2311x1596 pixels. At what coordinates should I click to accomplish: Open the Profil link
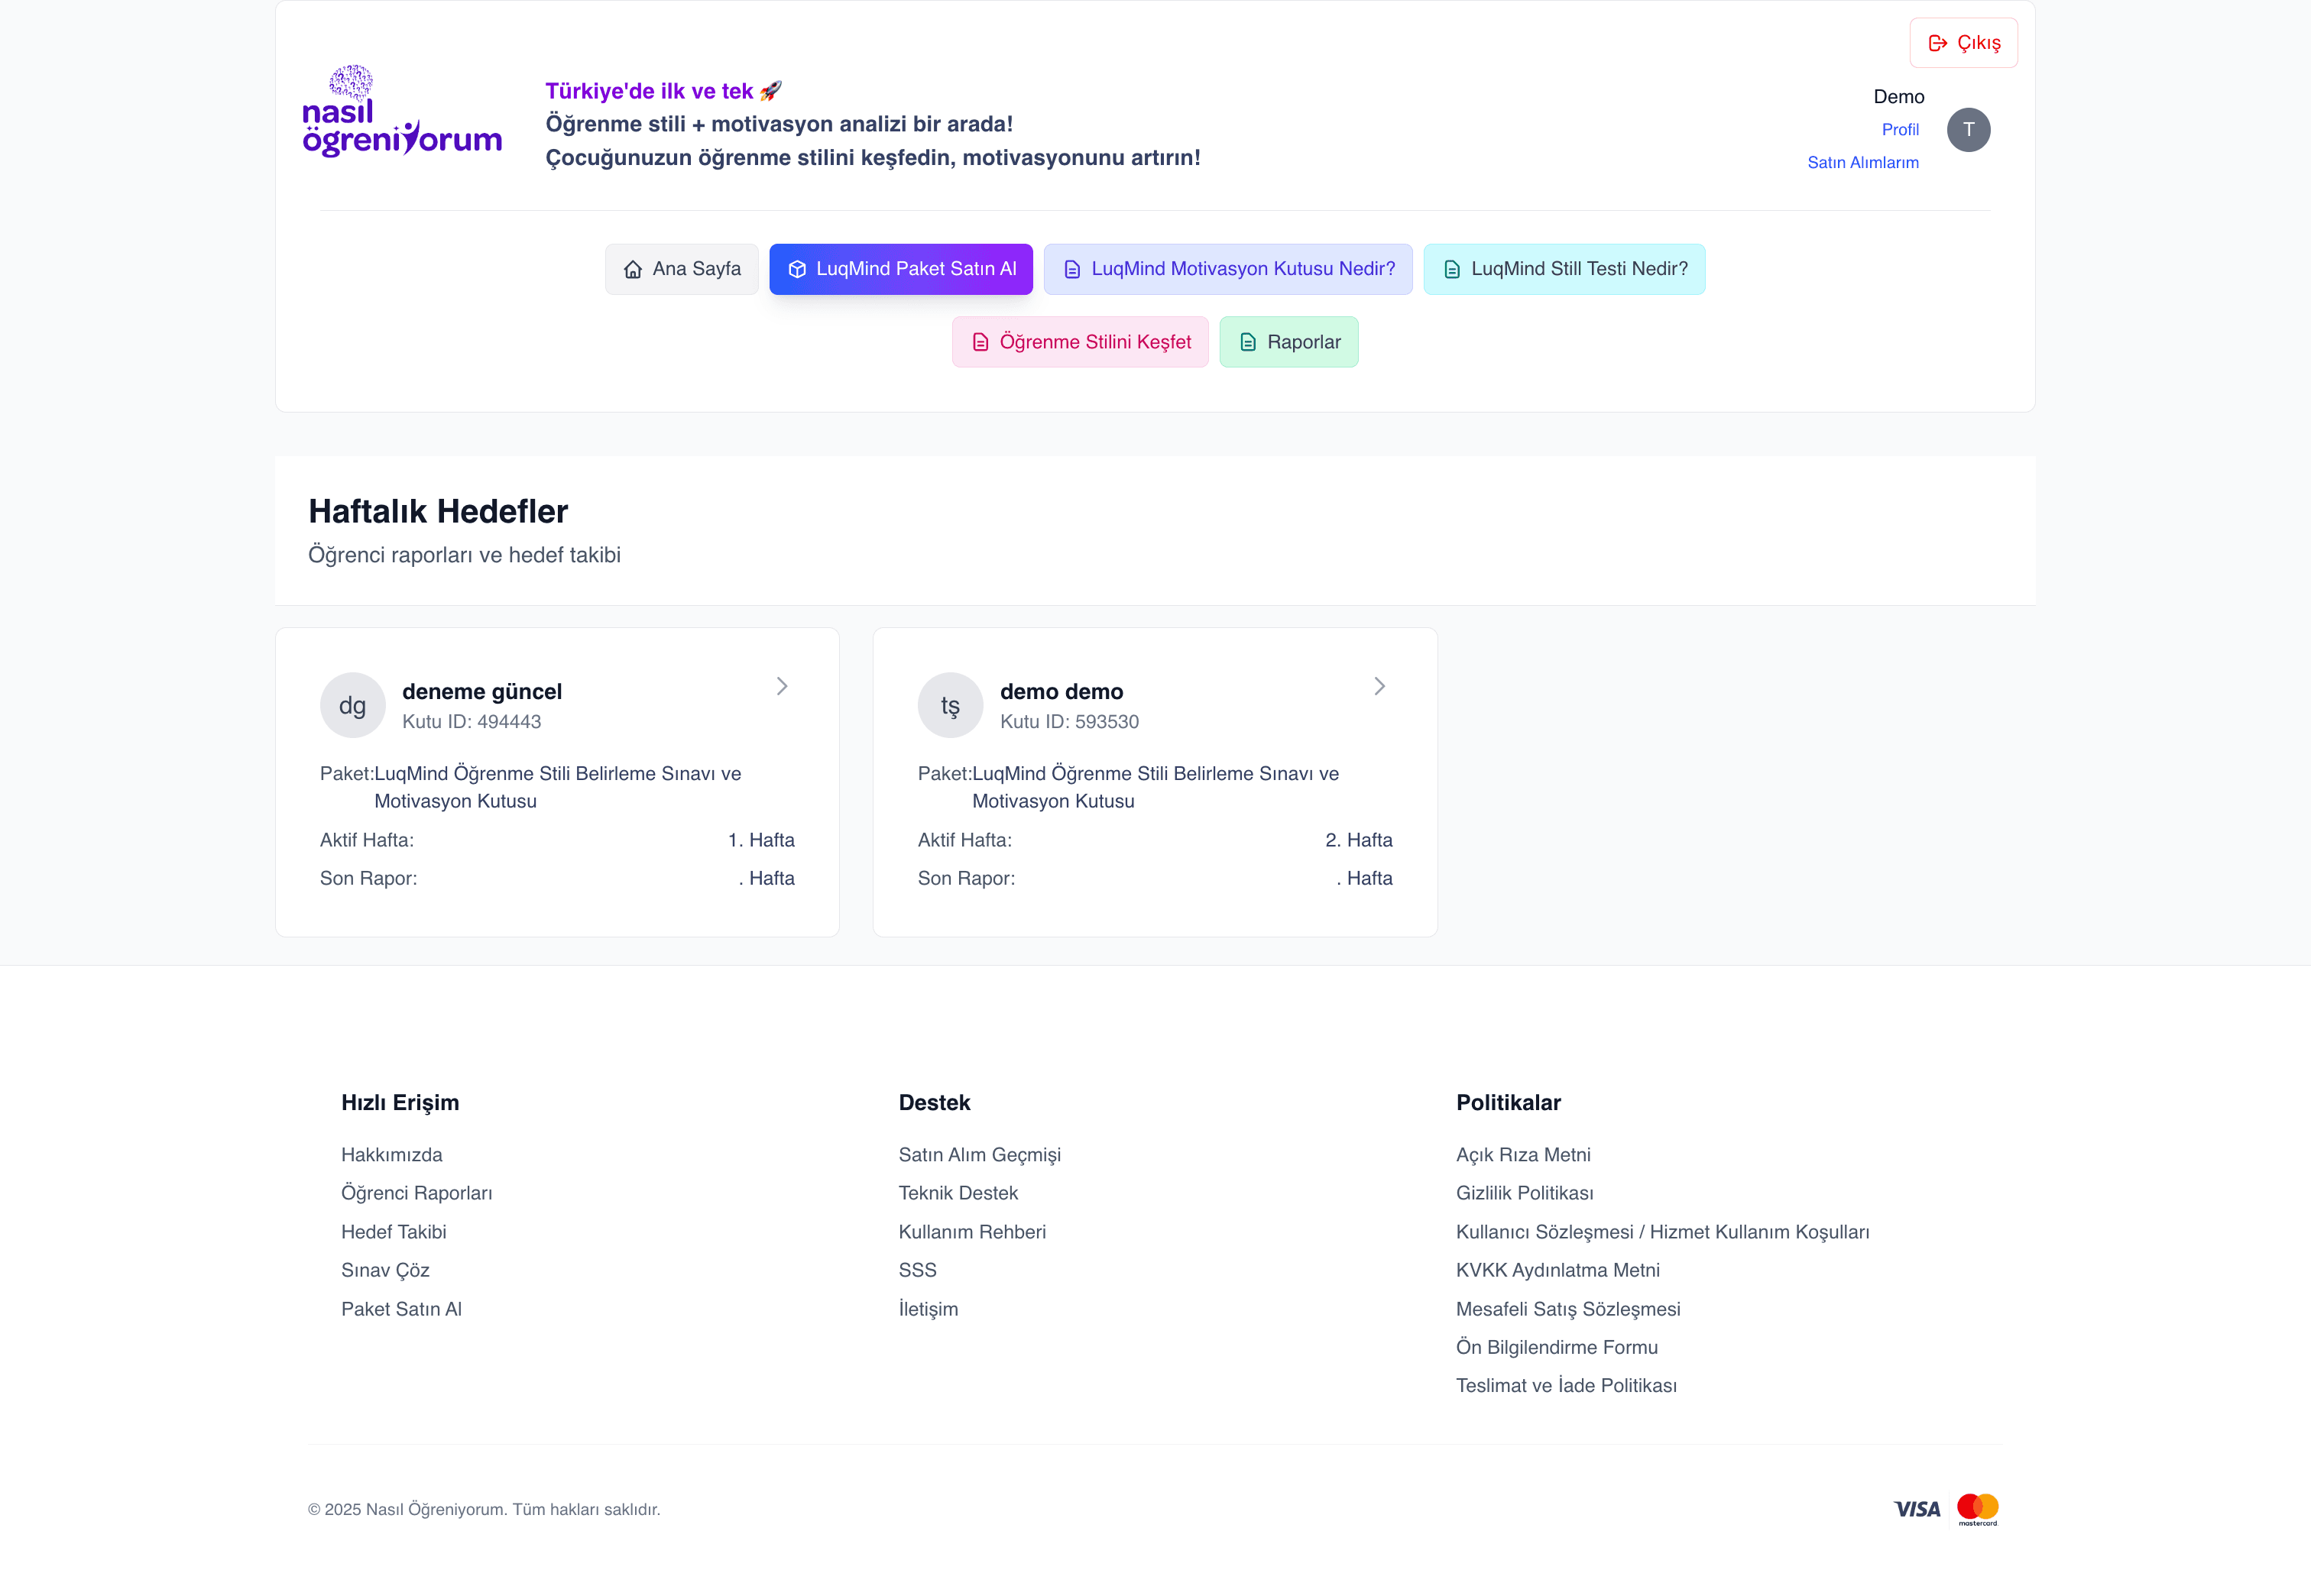pos(1900,129)
